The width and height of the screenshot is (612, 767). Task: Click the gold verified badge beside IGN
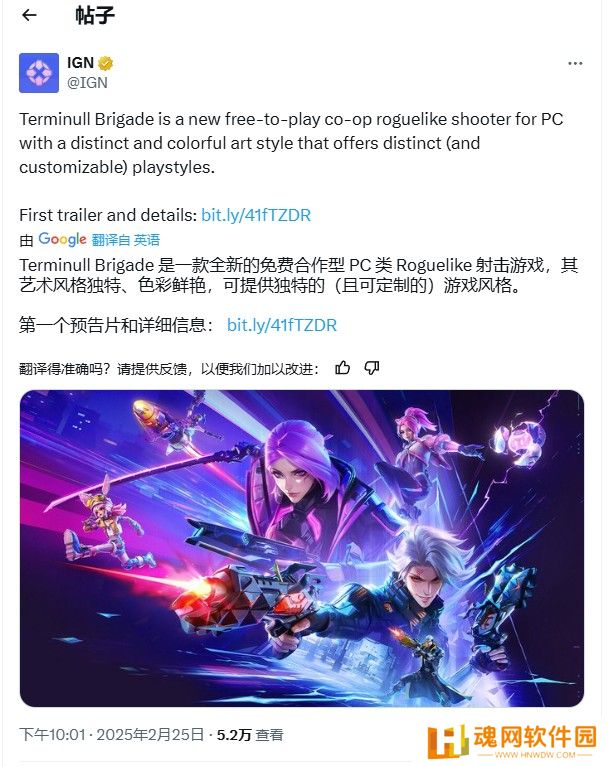click(x=105, y=63)
